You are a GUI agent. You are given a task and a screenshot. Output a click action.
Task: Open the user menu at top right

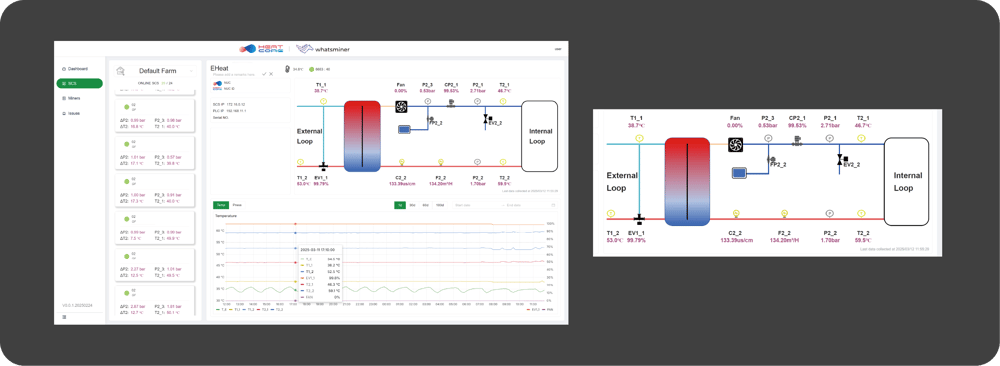click(557, 48)
